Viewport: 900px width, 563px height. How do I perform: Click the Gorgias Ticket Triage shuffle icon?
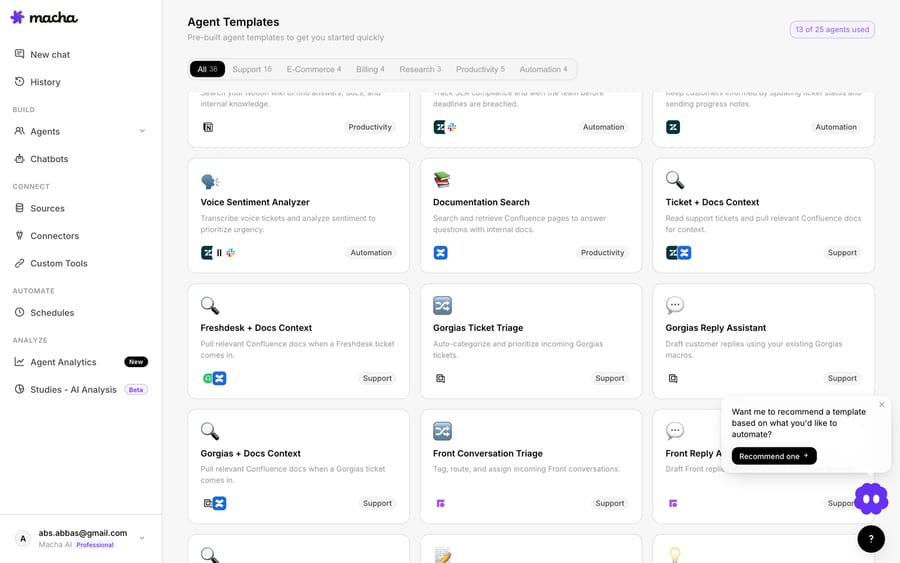tap(443, 306)
